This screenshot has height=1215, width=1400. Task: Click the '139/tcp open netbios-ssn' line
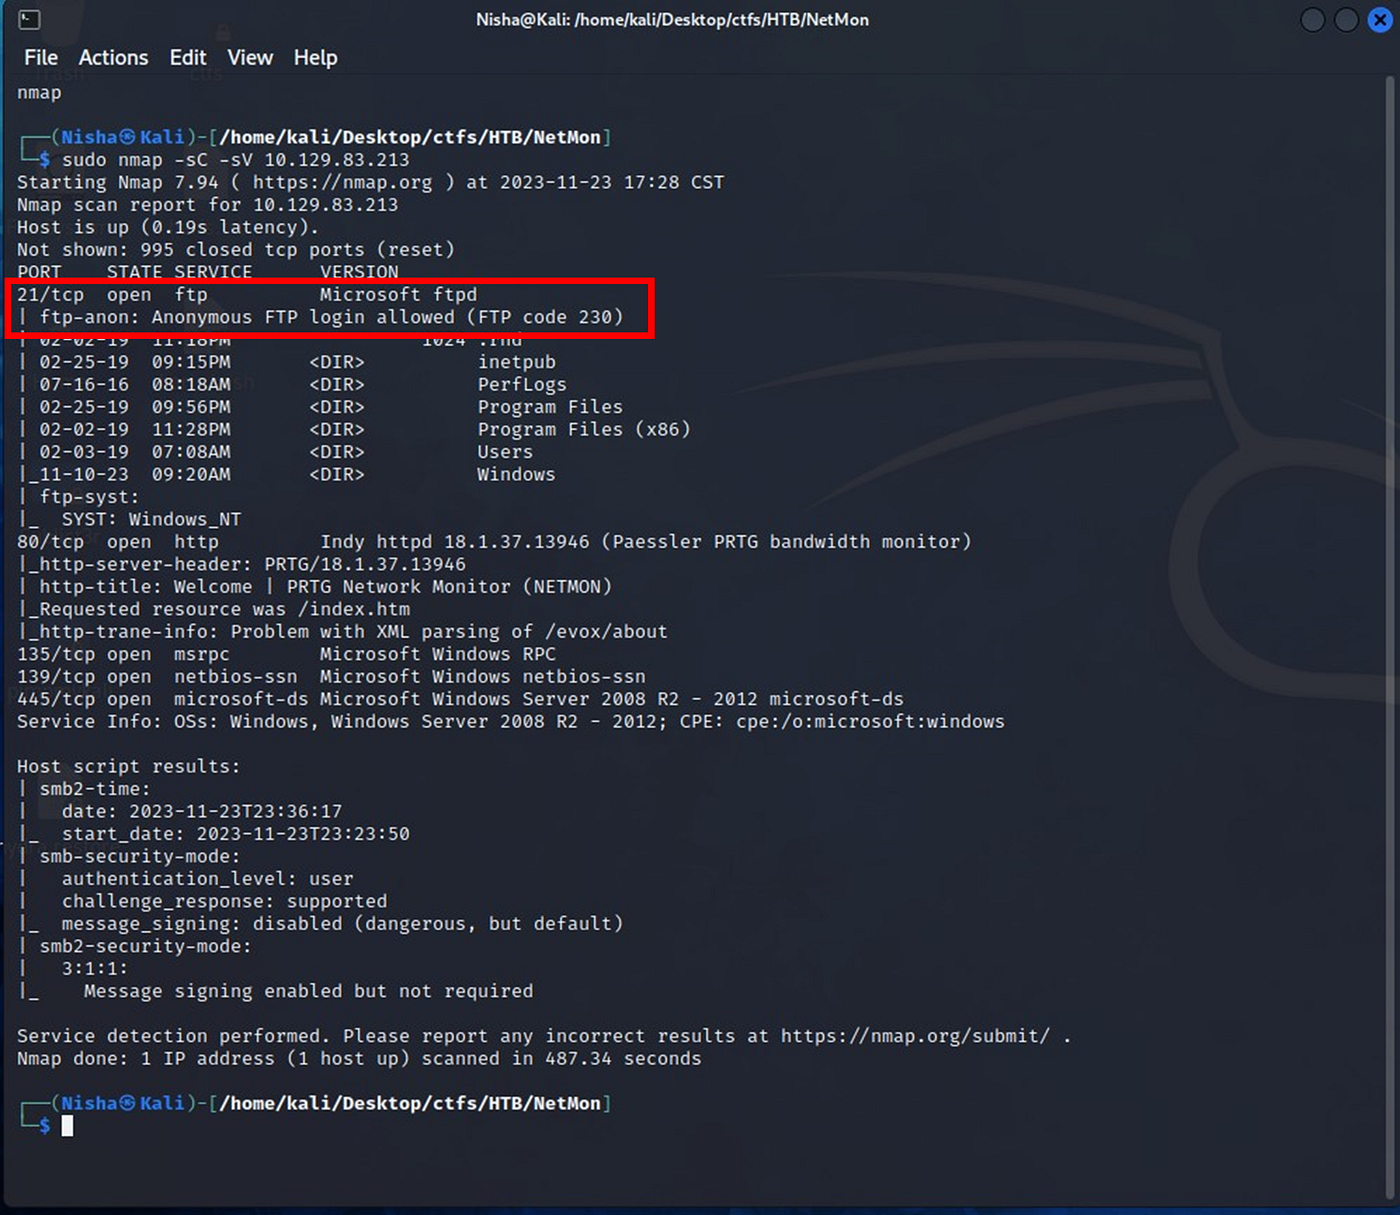click(331, 677)
